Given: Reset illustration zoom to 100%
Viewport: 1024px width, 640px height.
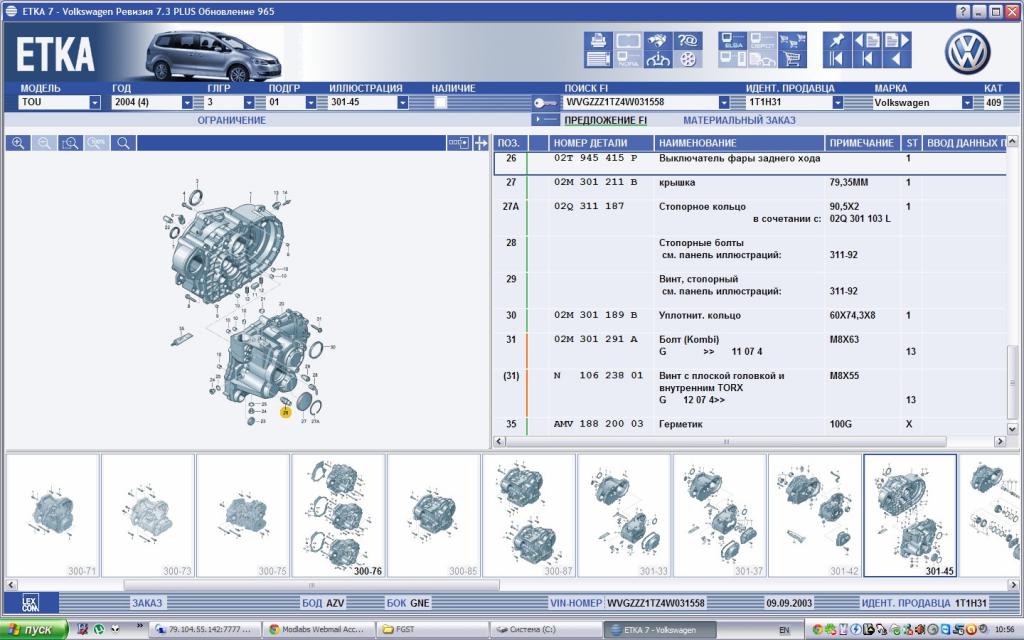Looking at the screenshot, I should (x=97, y=143).
